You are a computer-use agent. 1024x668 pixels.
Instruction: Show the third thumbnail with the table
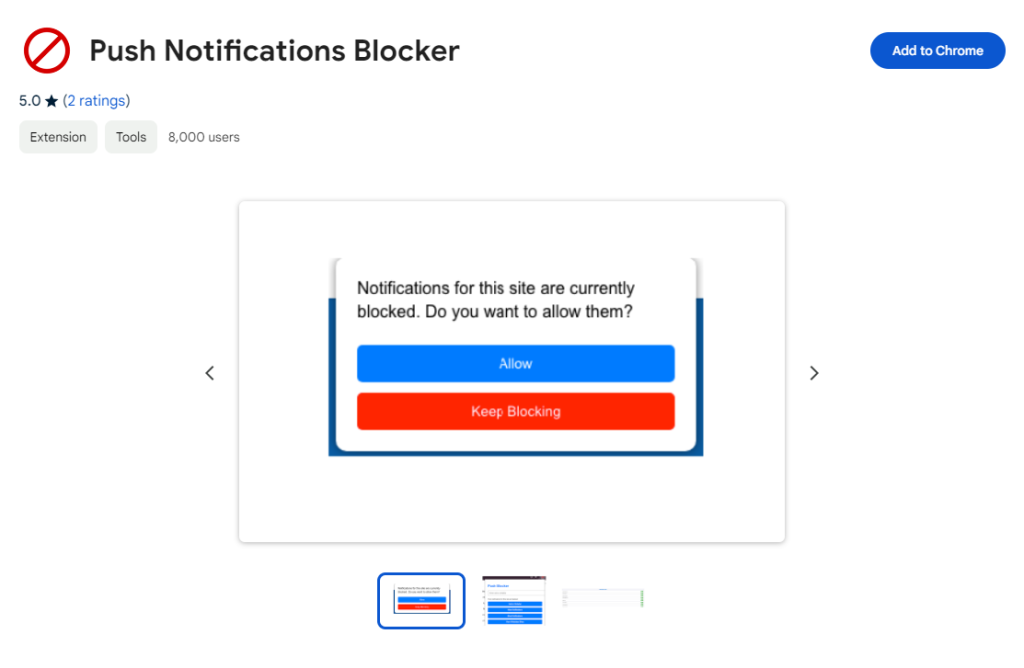coord(603,598)
